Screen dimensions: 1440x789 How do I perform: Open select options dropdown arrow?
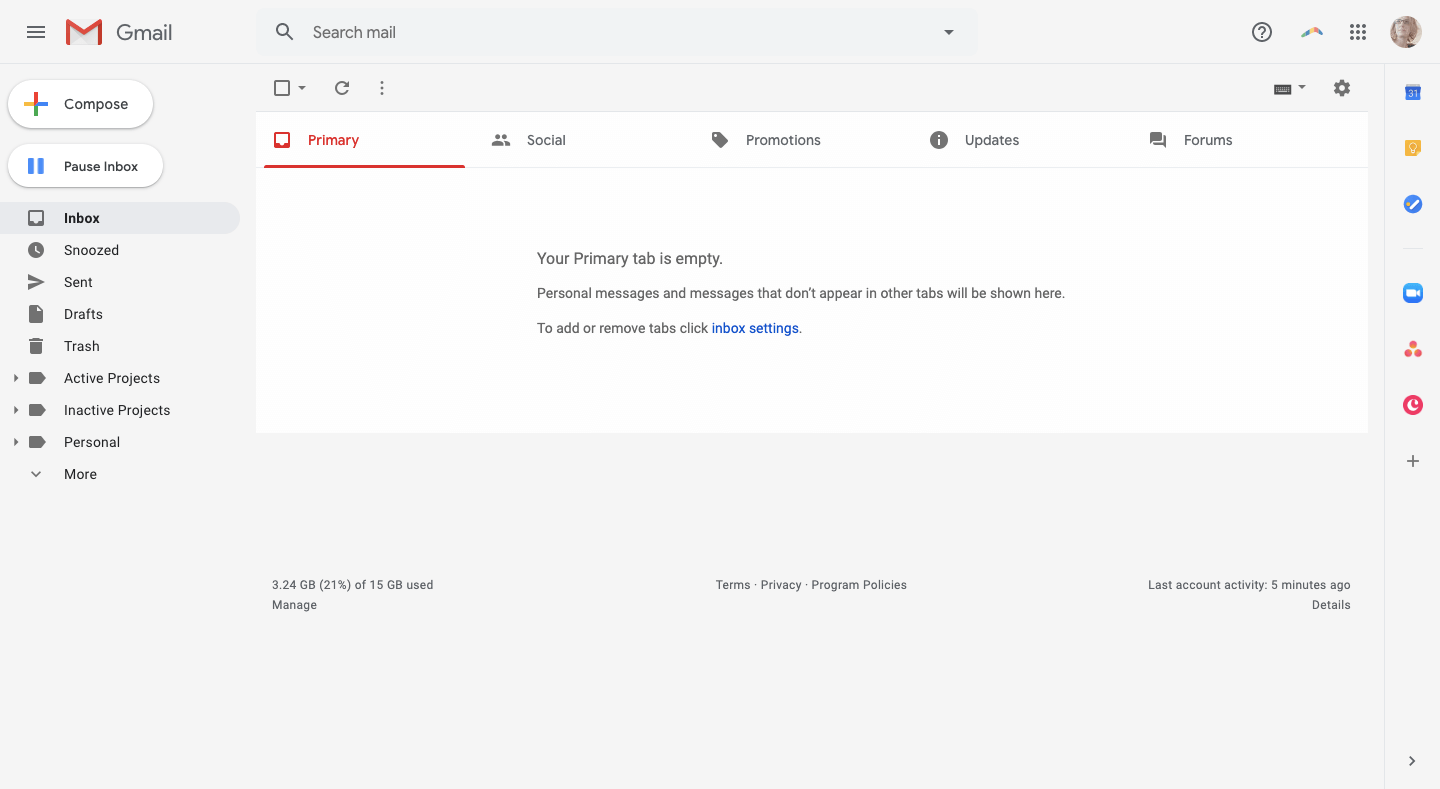pyautogui.click(x=302, y=88)
